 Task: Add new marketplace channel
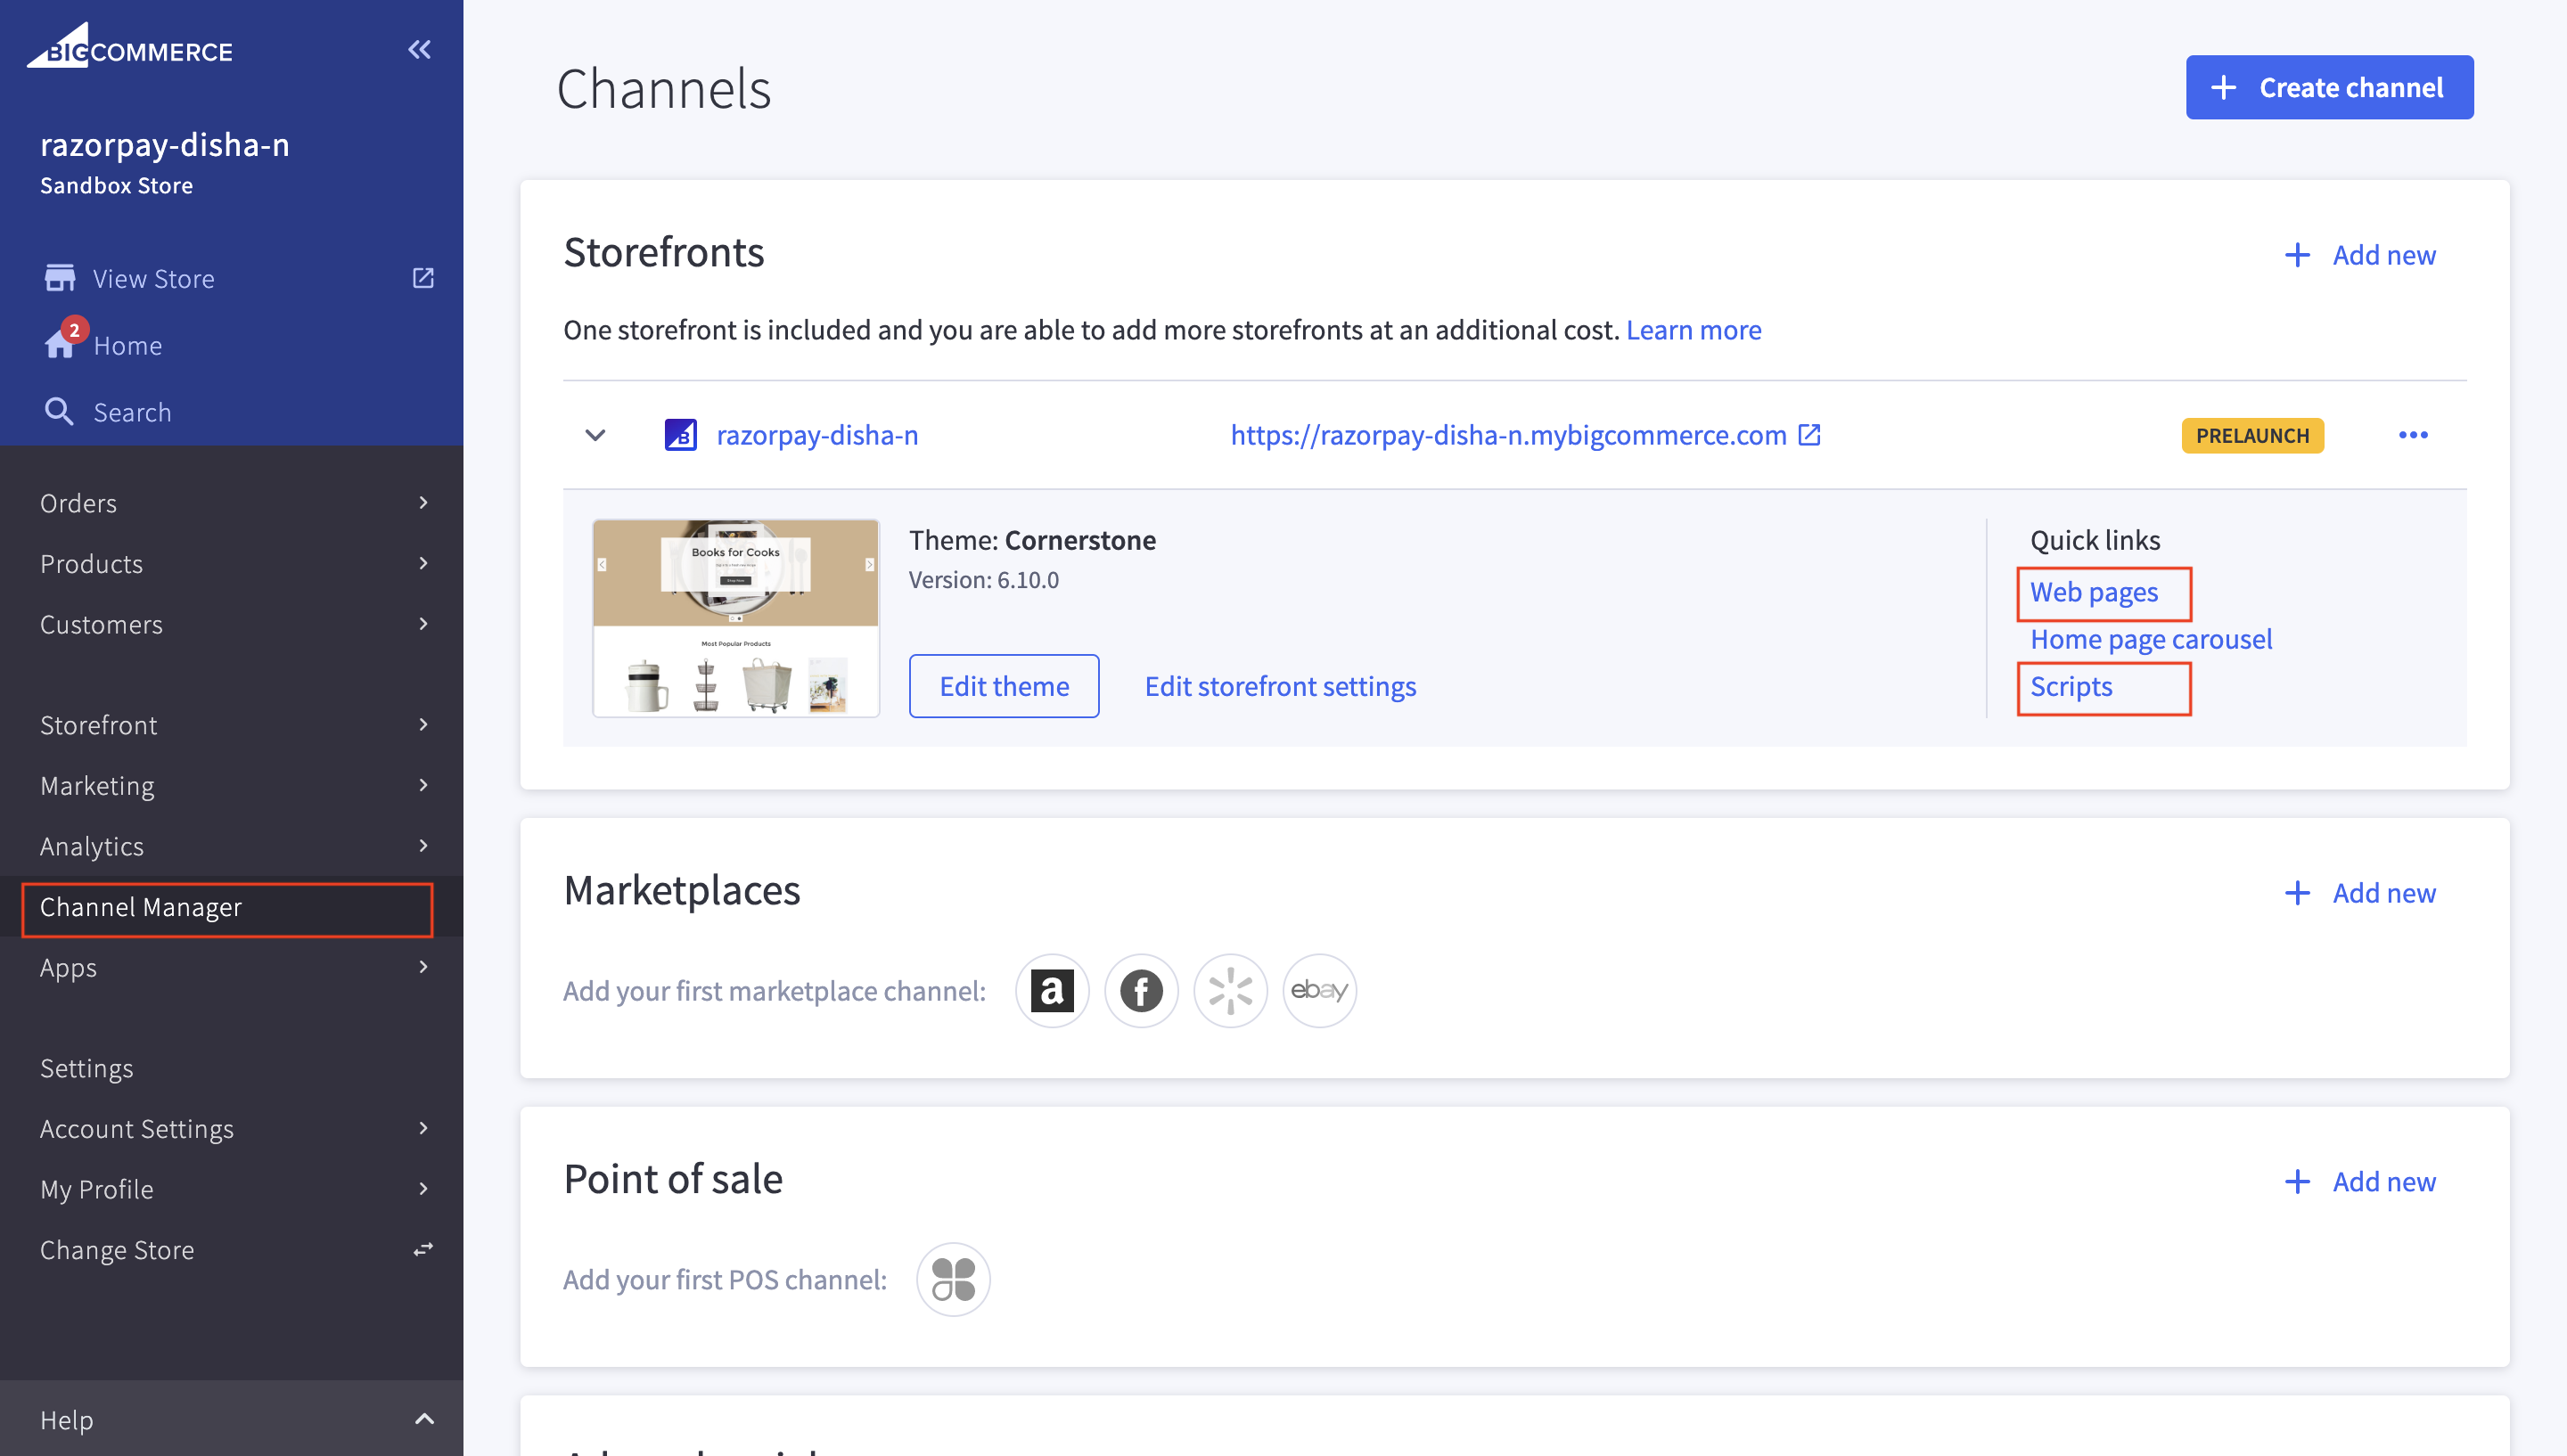[x=2360, y=893]
